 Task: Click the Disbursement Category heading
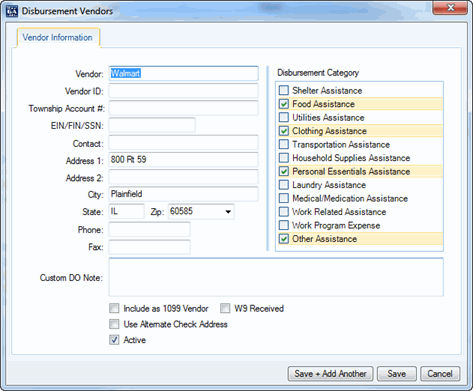[318, 73]
